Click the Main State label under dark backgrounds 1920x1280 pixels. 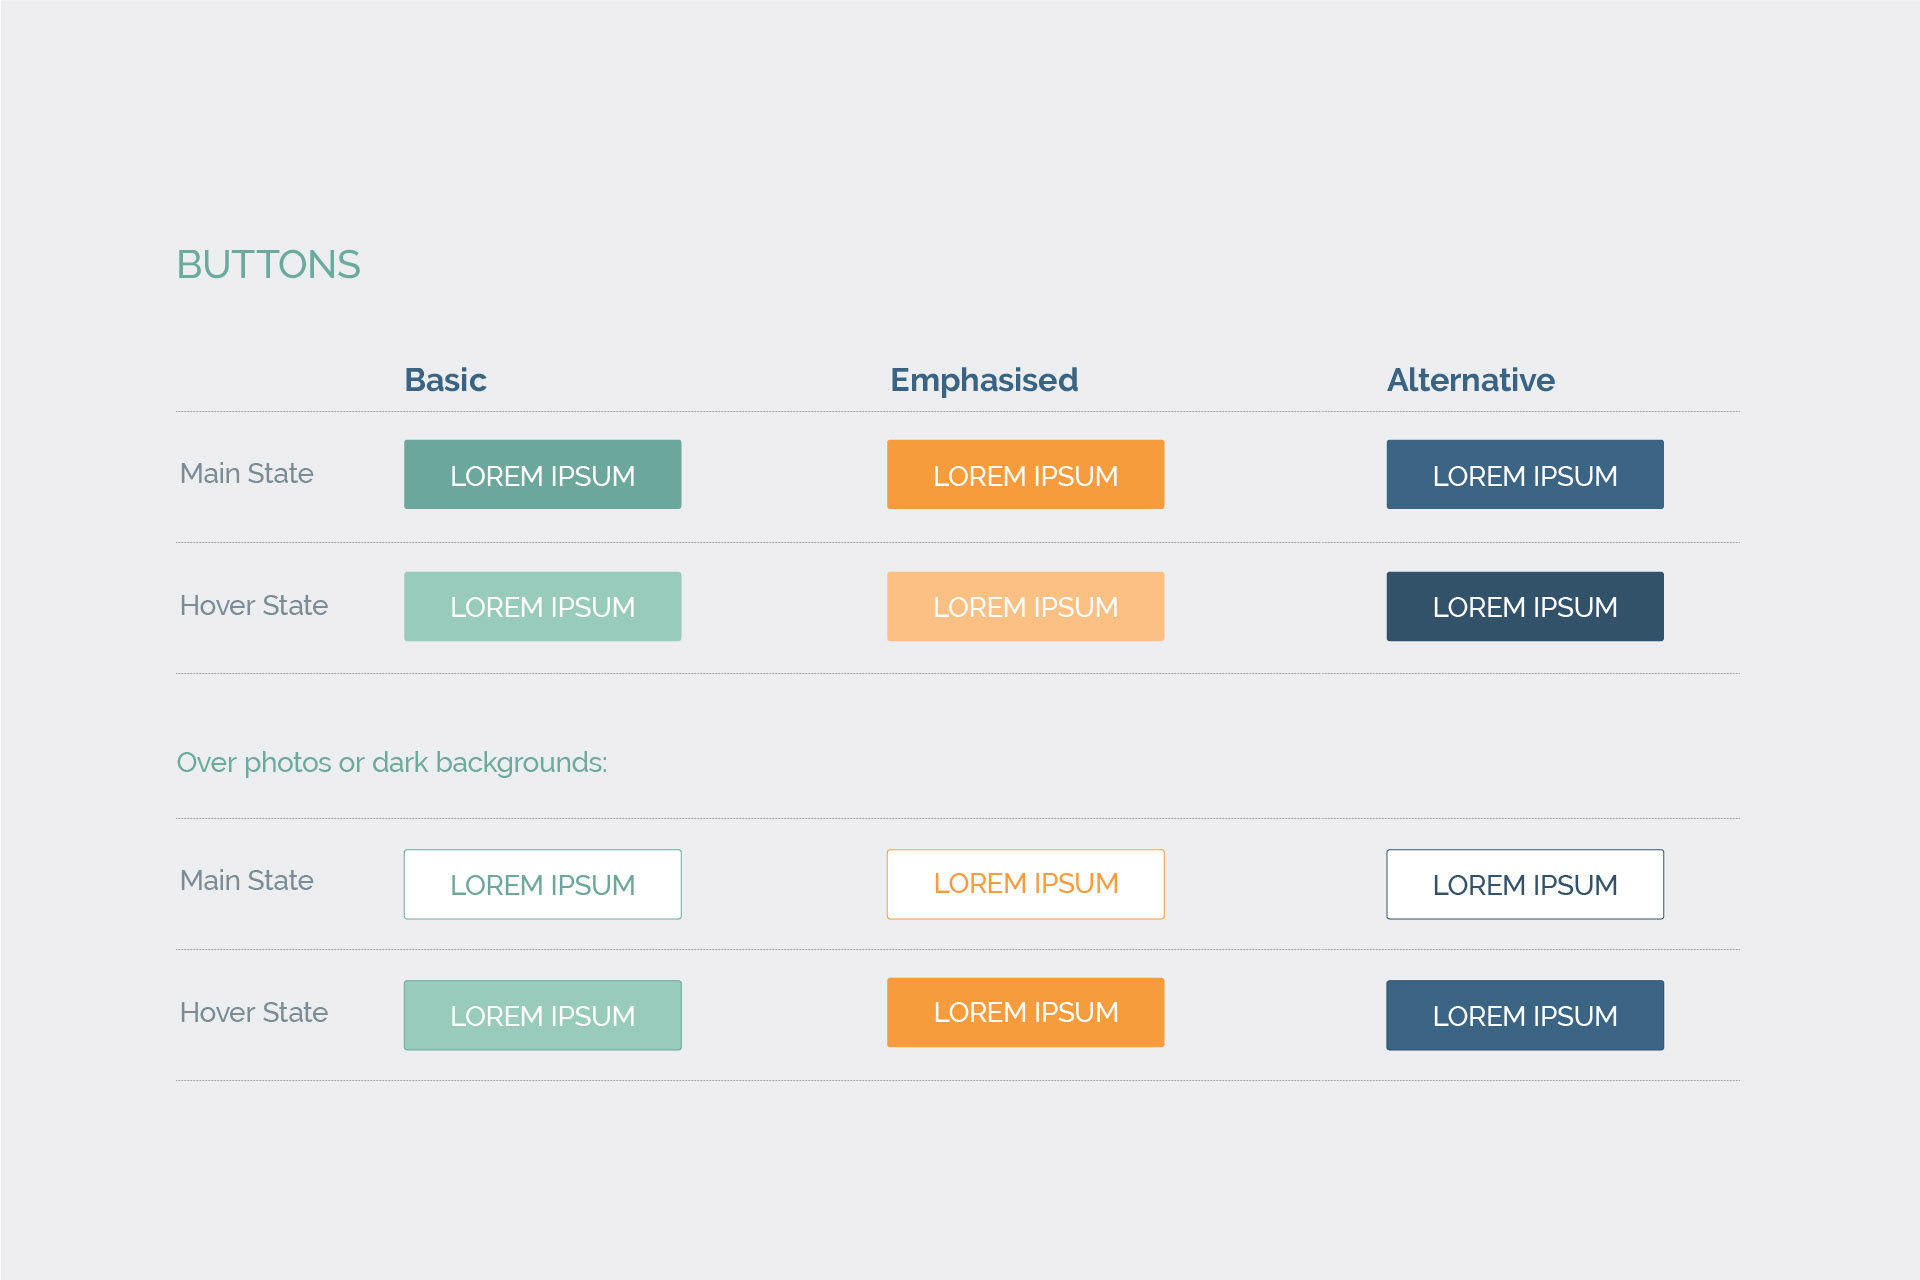point(246,881)
